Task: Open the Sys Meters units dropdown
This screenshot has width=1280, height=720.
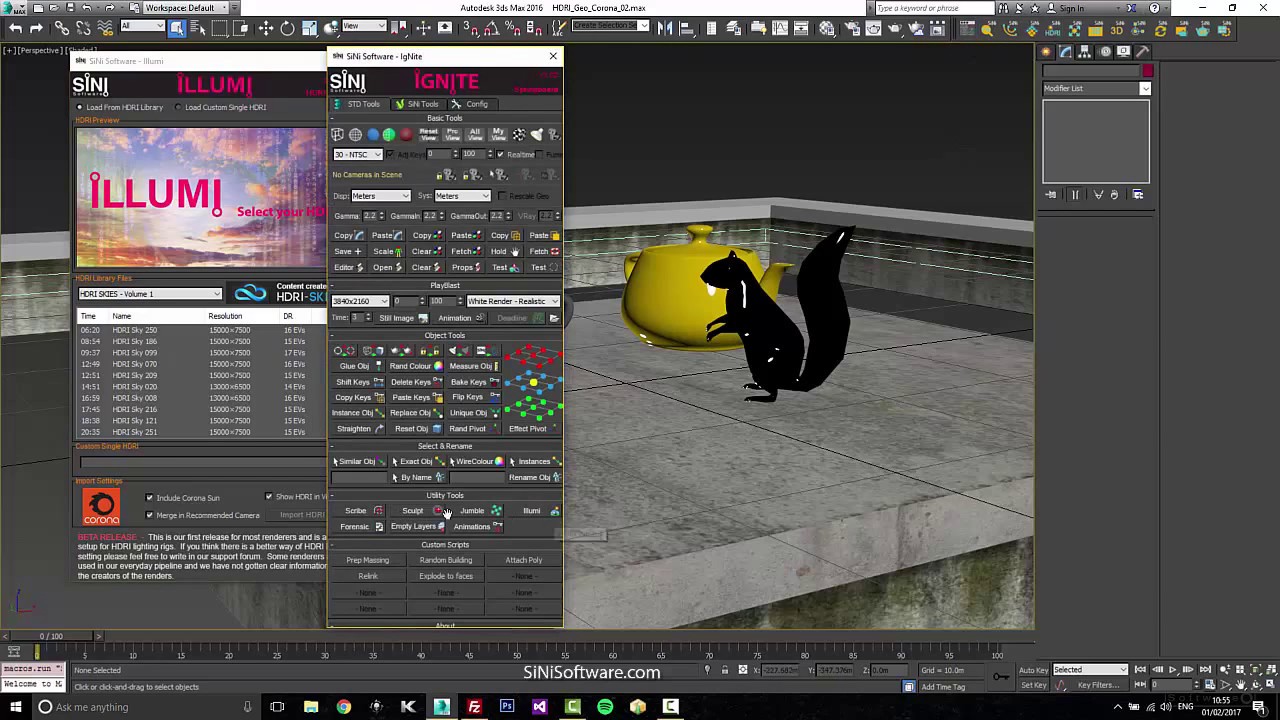Action: [461, 196]
